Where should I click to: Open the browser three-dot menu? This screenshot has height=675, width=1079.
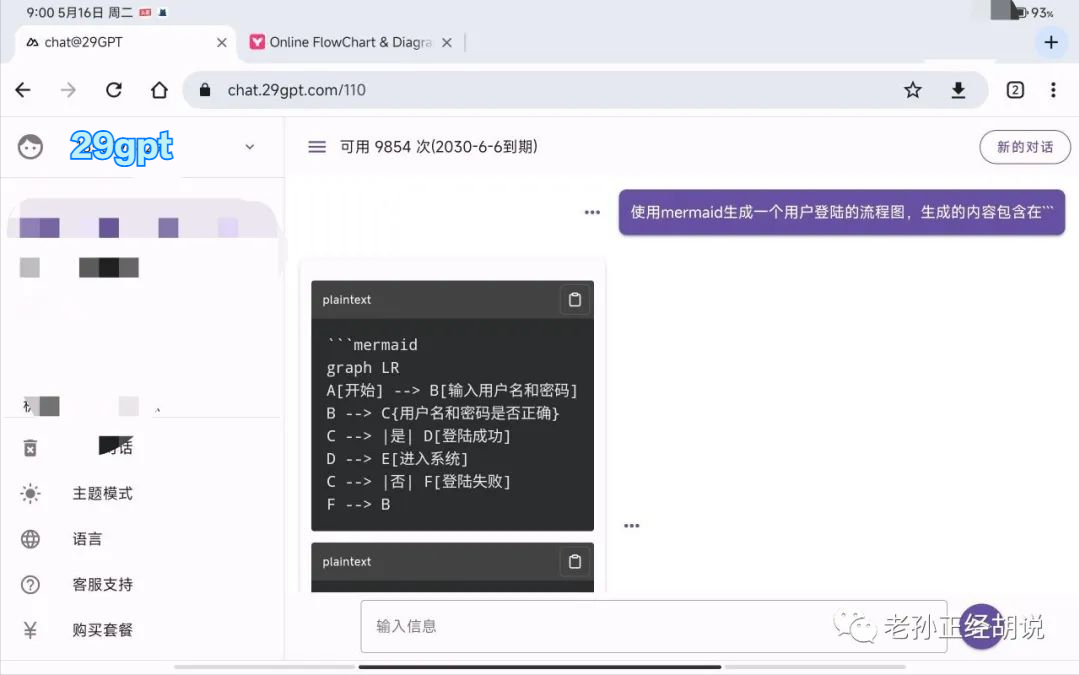click(x=1053, y=90)
